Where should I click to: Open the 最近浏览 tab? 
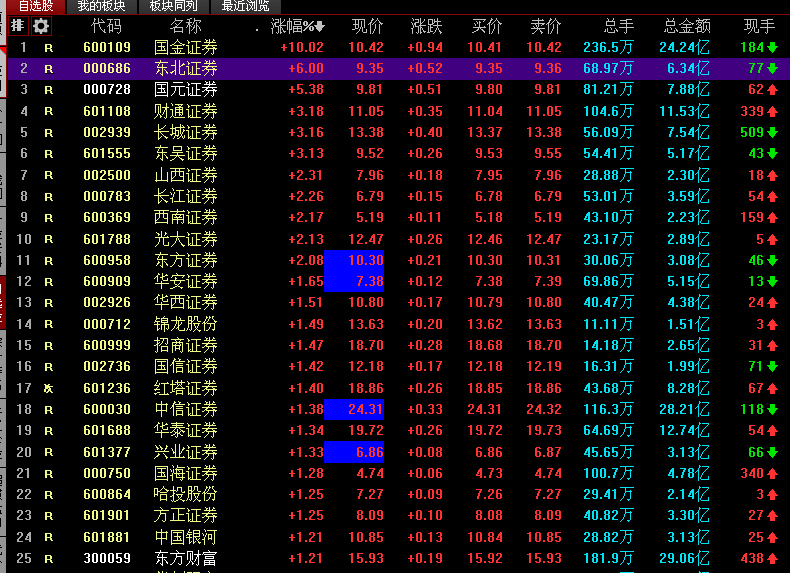point(245,6)
